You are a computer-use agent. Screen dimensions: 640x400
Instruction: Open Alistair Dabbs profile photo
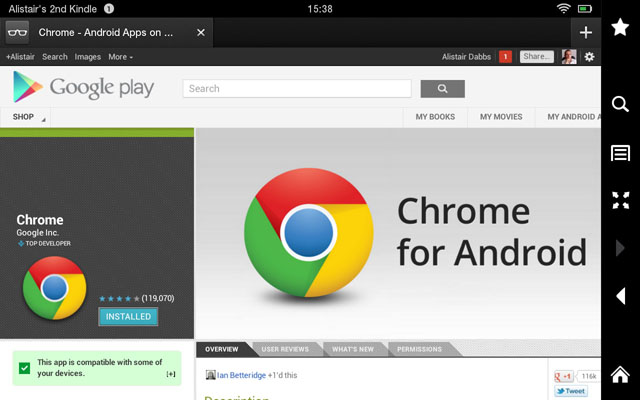click(x=569, y=57)
